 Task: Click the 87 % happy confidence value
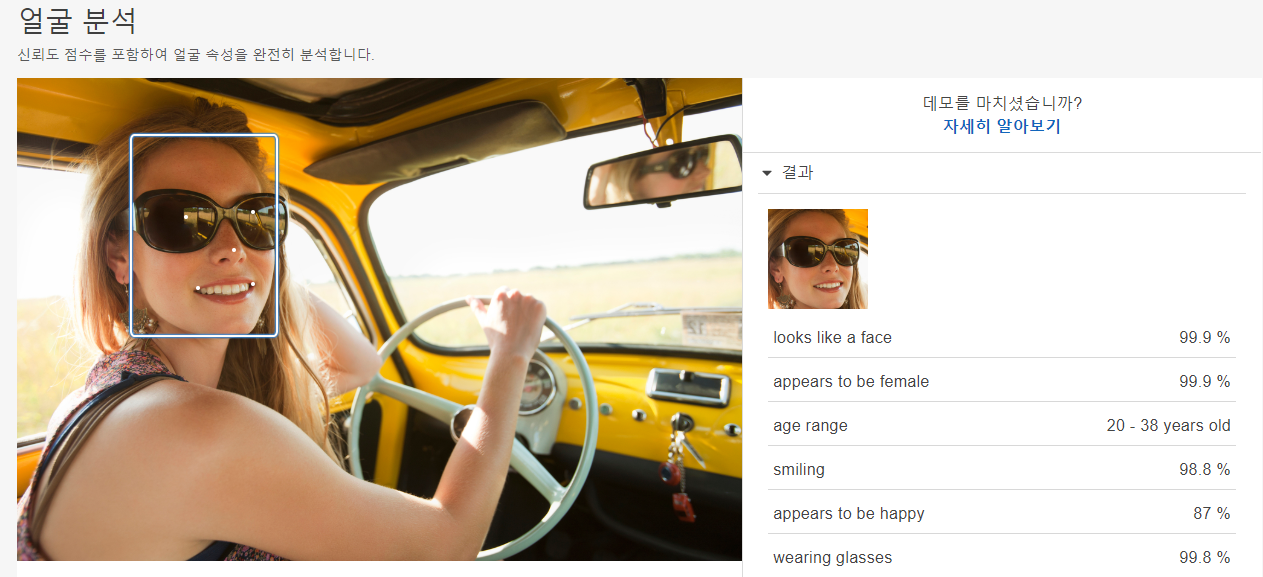coord(1210,513)
